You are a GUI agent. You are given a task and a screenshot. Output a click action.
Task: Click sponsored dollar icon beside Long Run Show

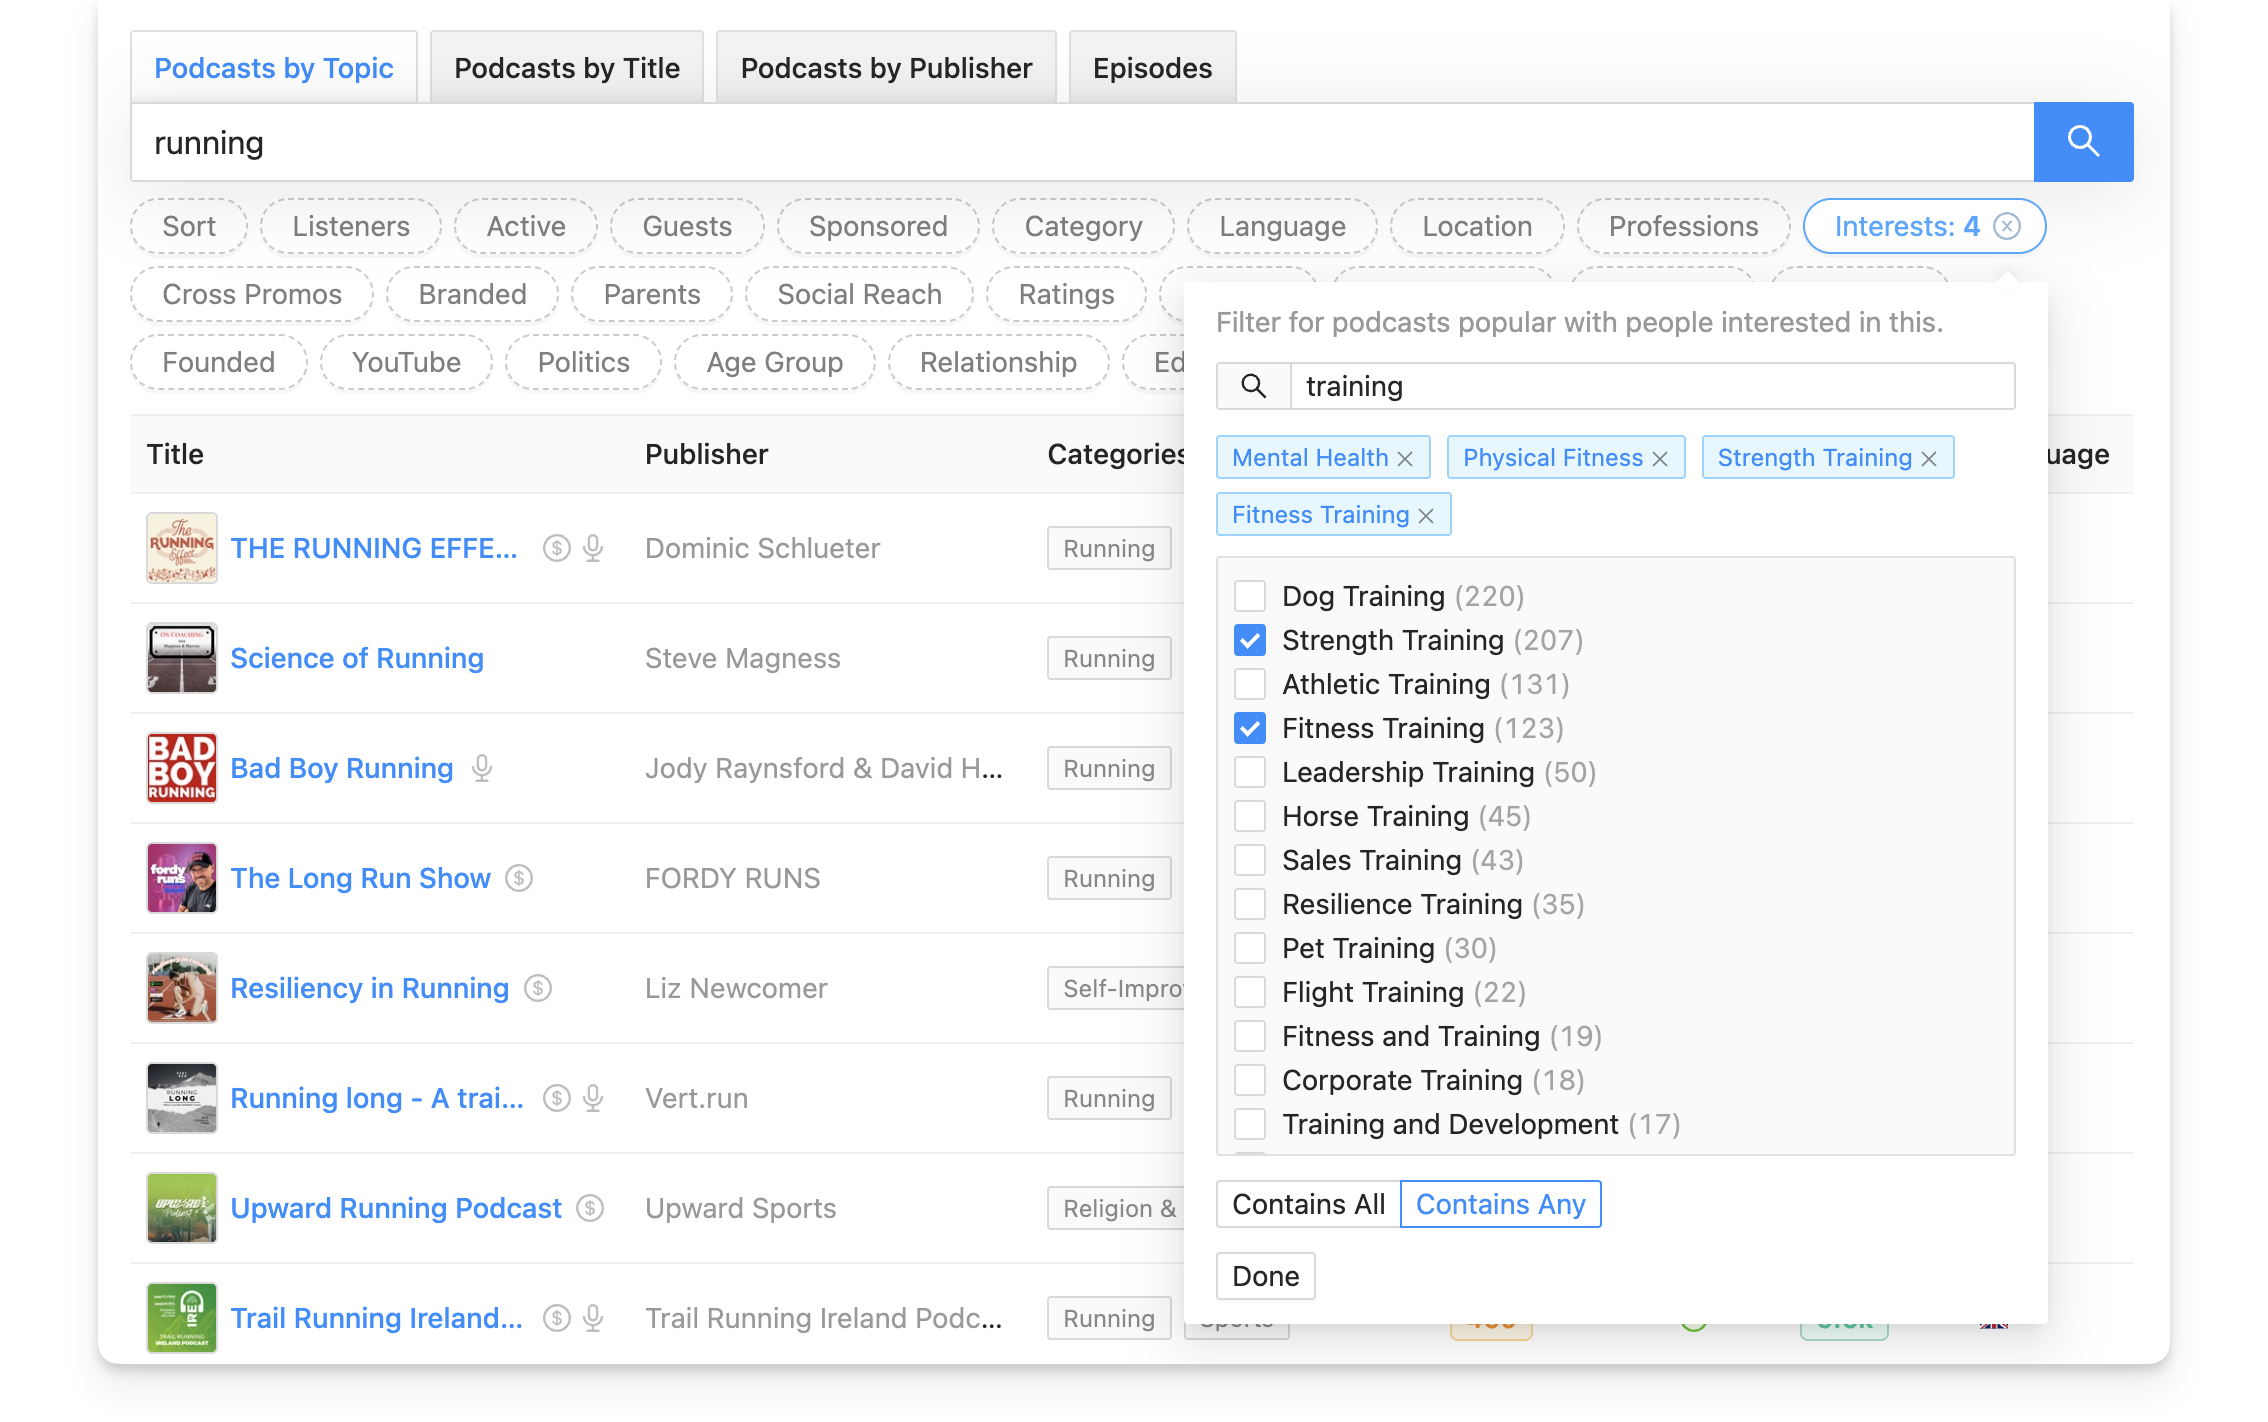point(519,878)
